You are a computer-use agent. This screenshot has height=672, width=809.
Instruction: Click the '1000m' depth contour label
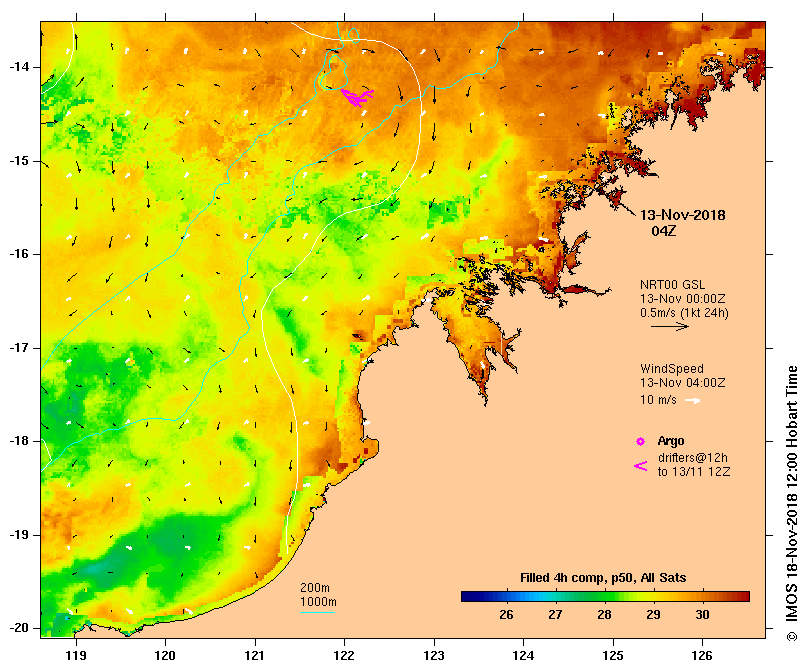coord(318,602)
